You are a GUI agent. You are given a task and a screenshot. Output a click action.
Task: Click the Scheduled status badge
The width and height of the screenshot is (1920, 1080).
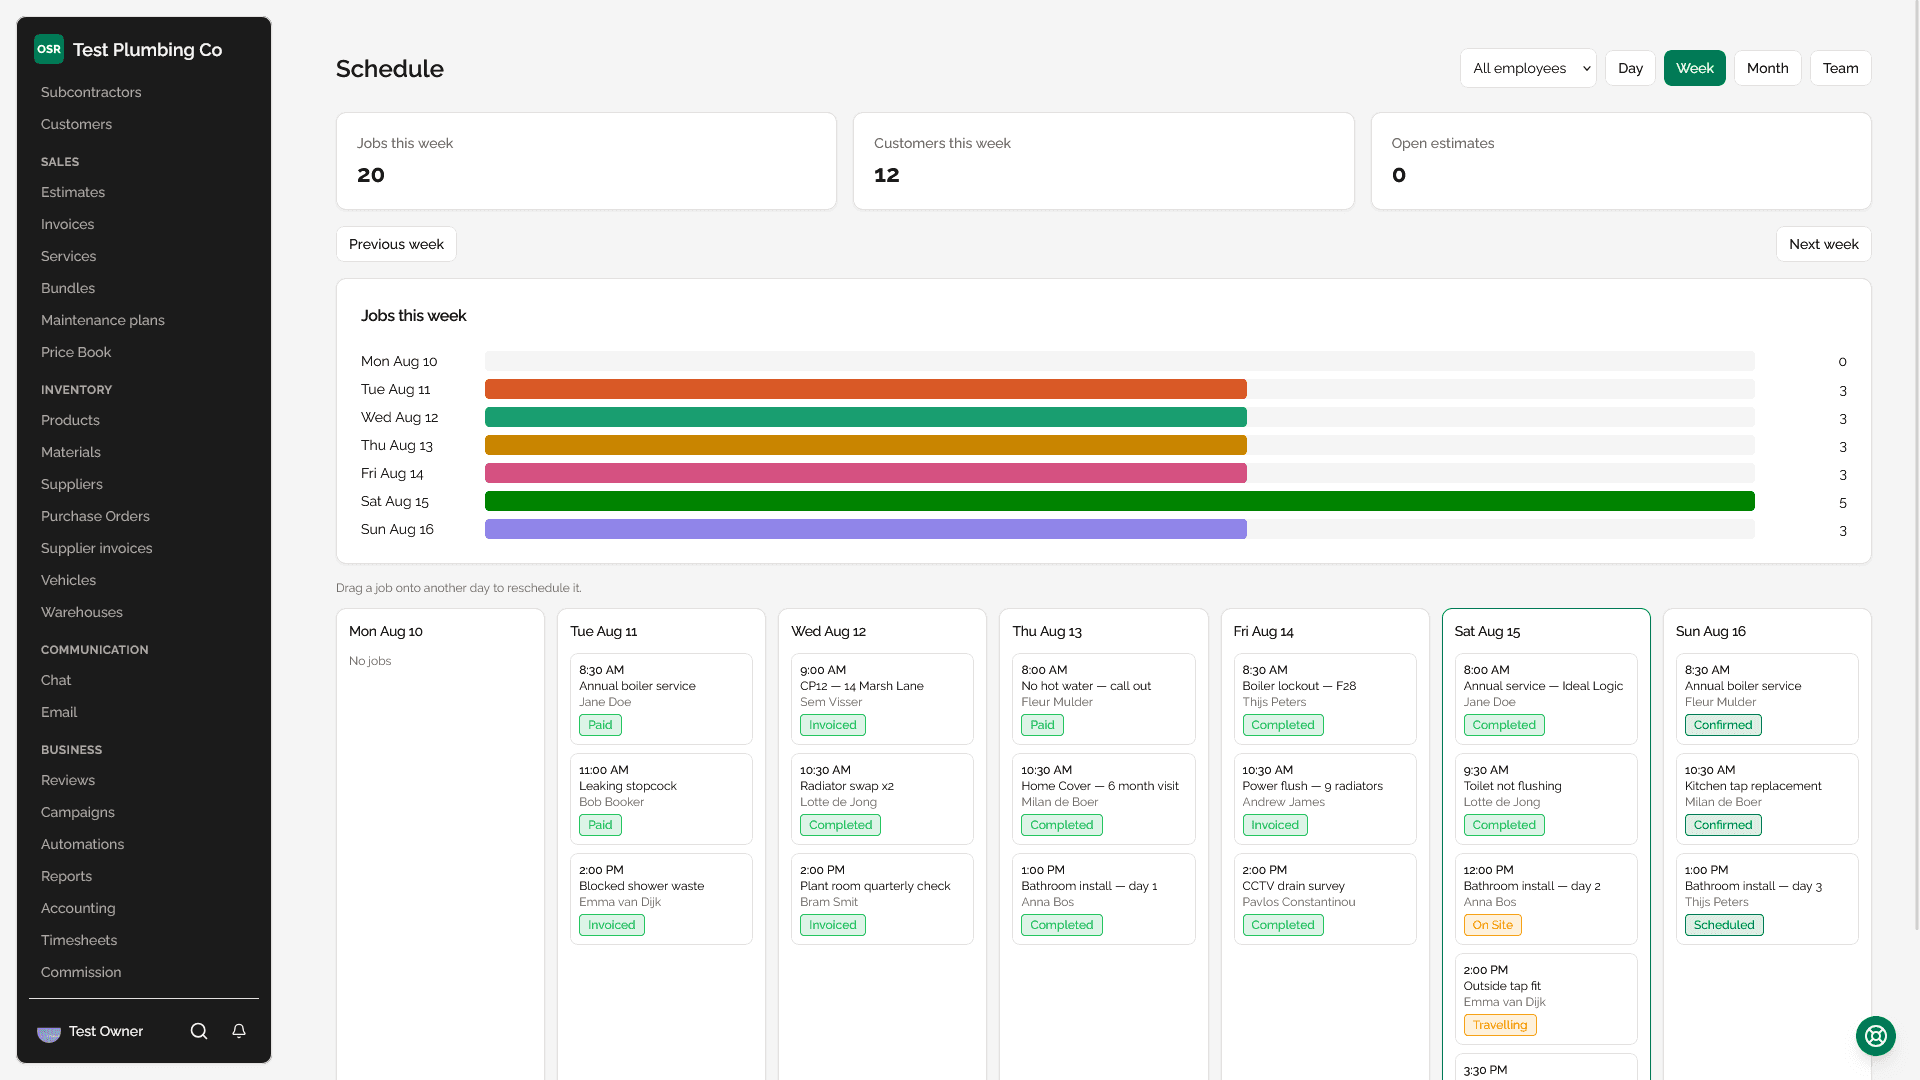point(1724,925)
